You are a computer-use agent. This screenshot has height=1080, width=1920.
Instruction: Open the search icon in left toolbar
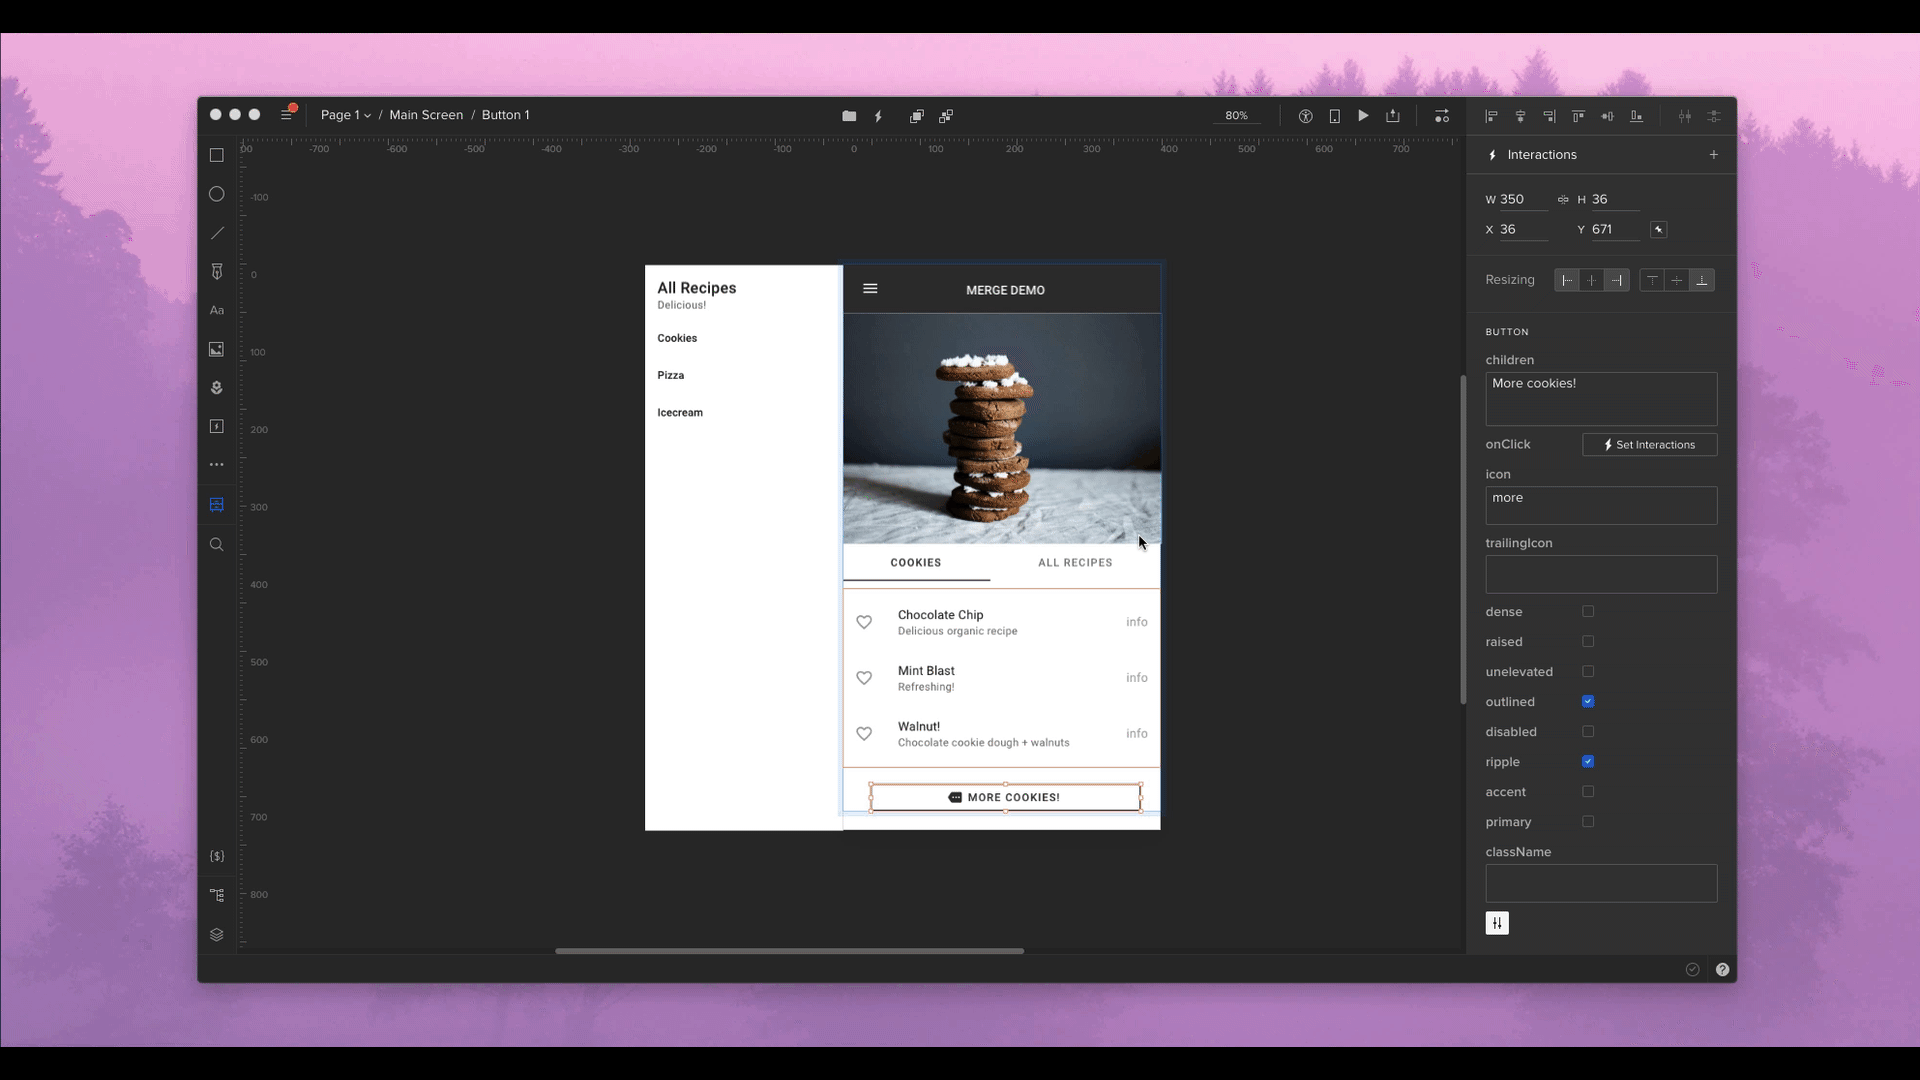coord(216,545)
